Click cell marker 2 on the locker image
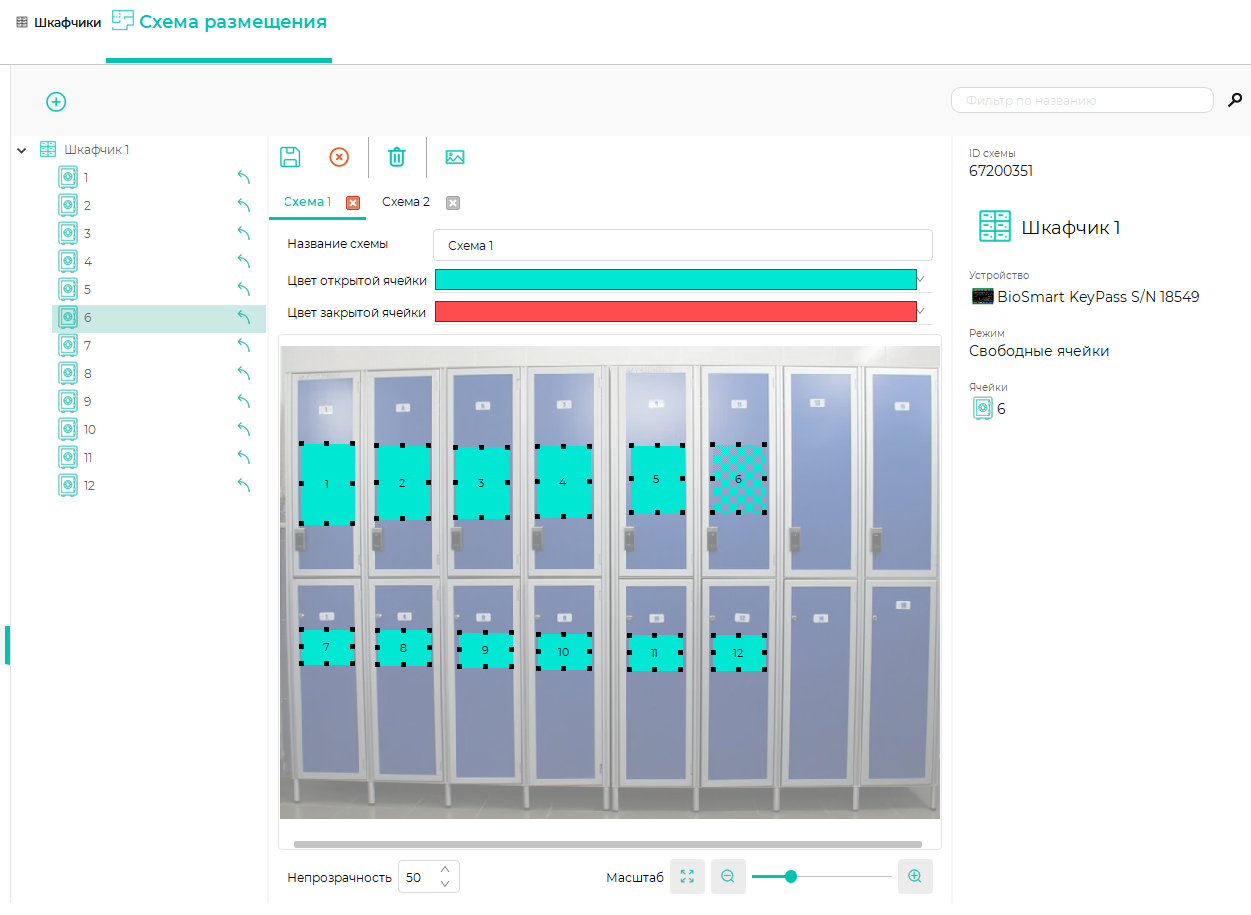Viewport: 1251px width, 915px height. [402, 482]
